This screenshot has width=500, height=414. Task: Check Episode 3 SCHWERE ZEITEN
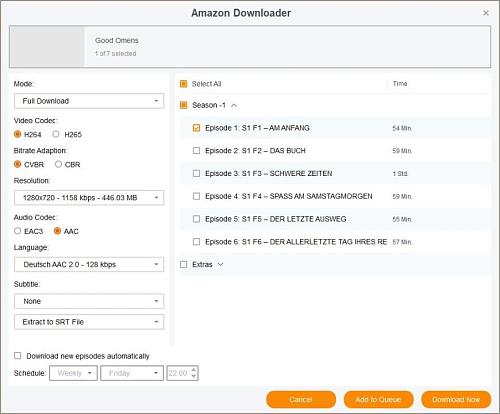(x=196, y=173)
